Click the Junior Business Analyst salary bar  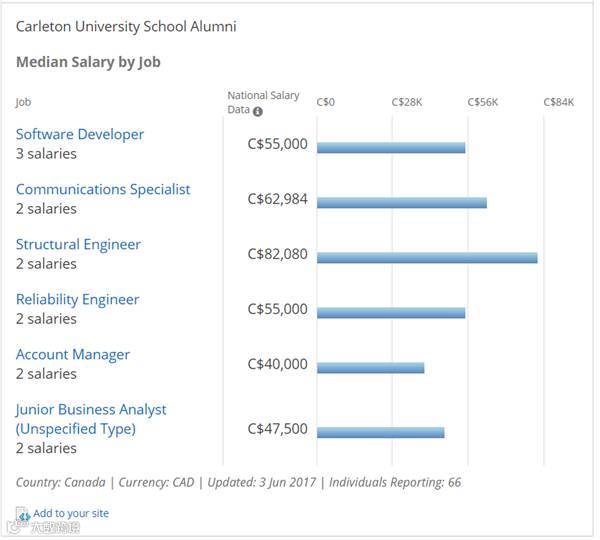click(x=380, y=433)
